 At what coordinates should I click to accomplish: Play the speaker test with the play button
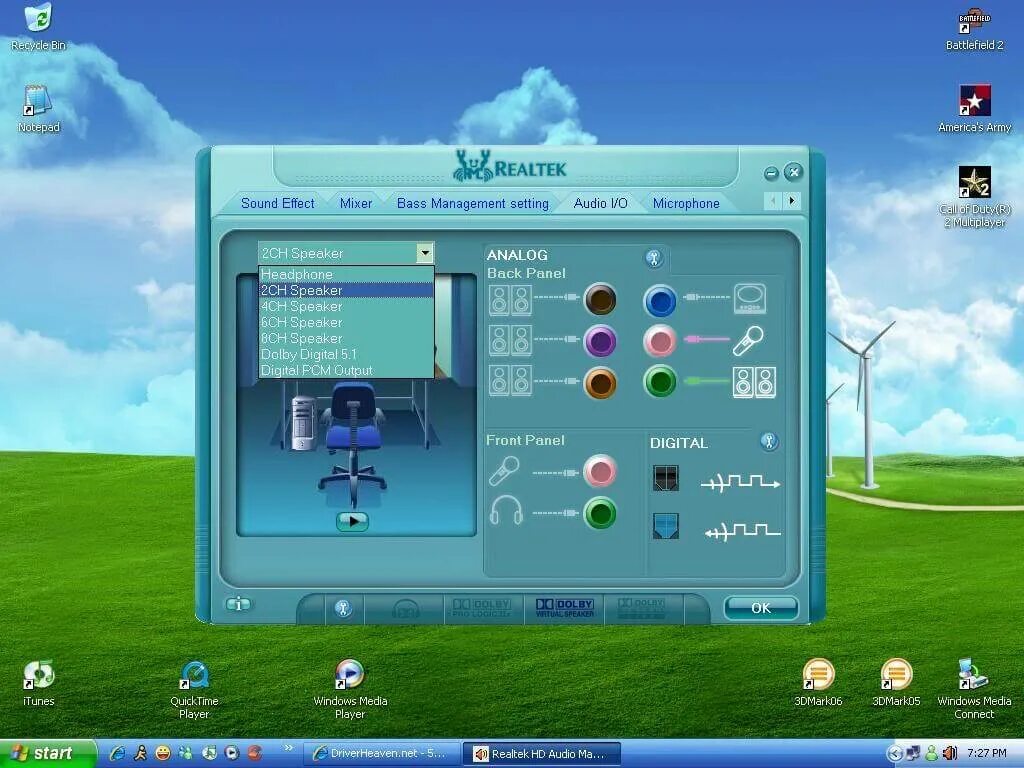point(353,521)
